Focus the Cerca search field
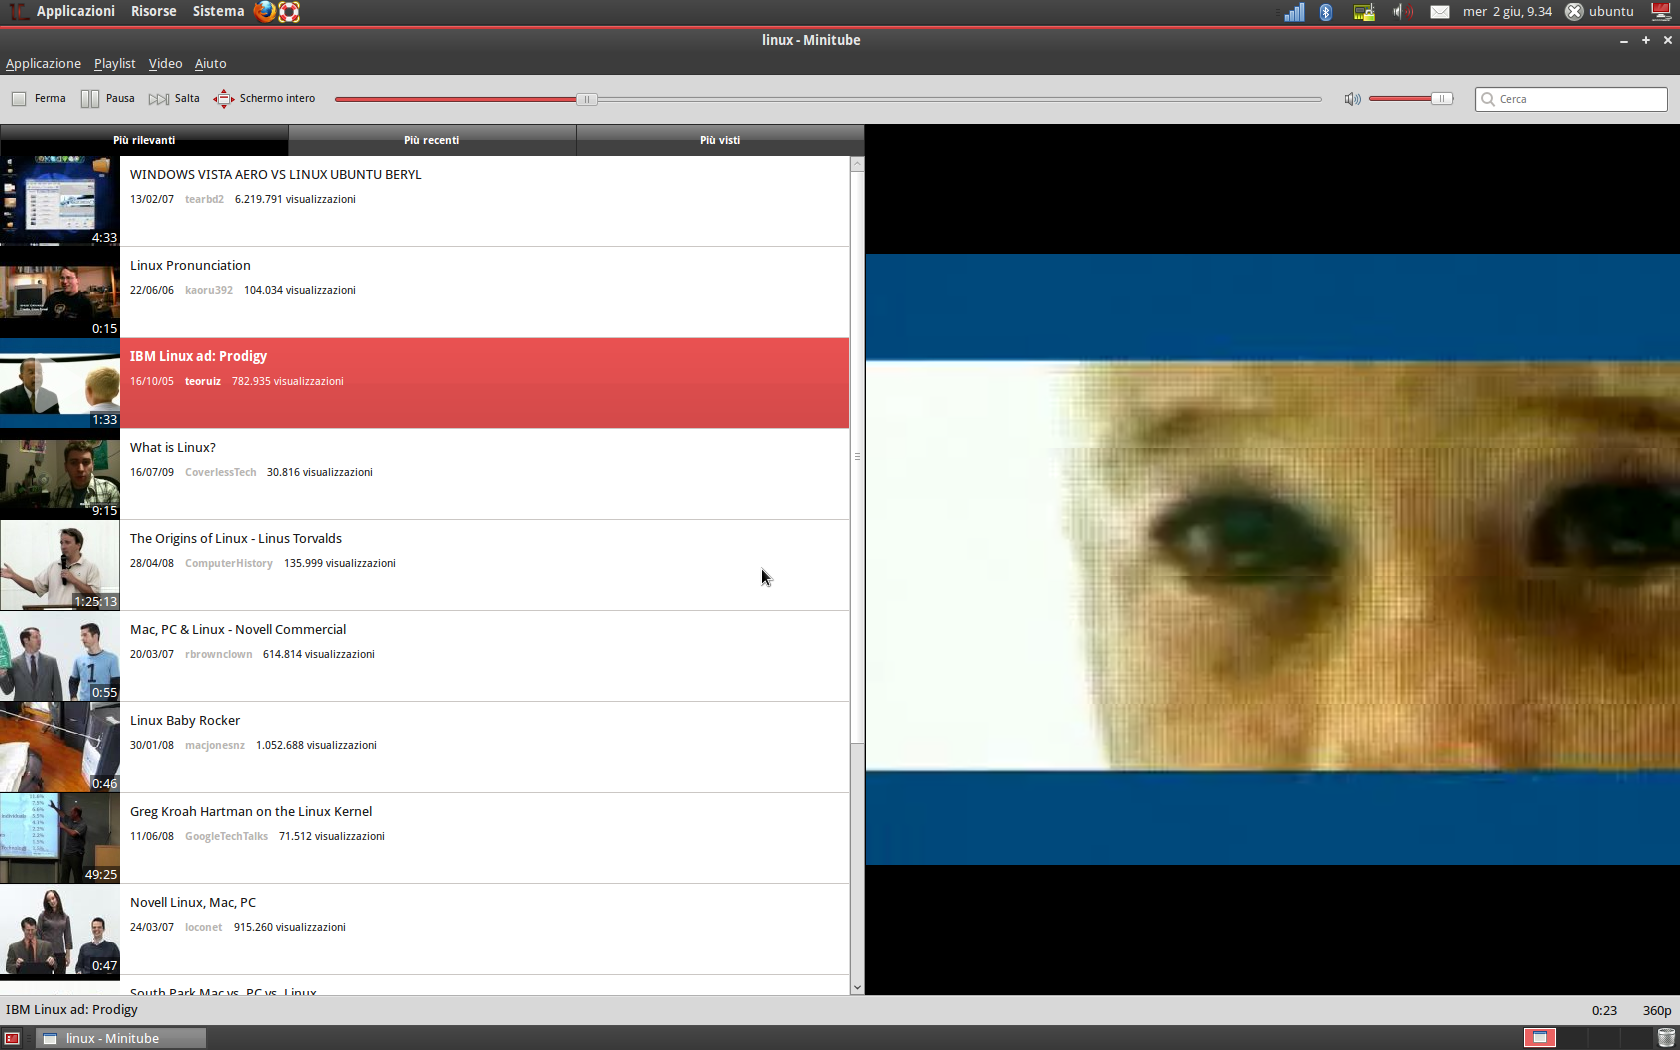This screenshot has width=1680, height=1050. pyautogui.click(x=1571, y=99)
